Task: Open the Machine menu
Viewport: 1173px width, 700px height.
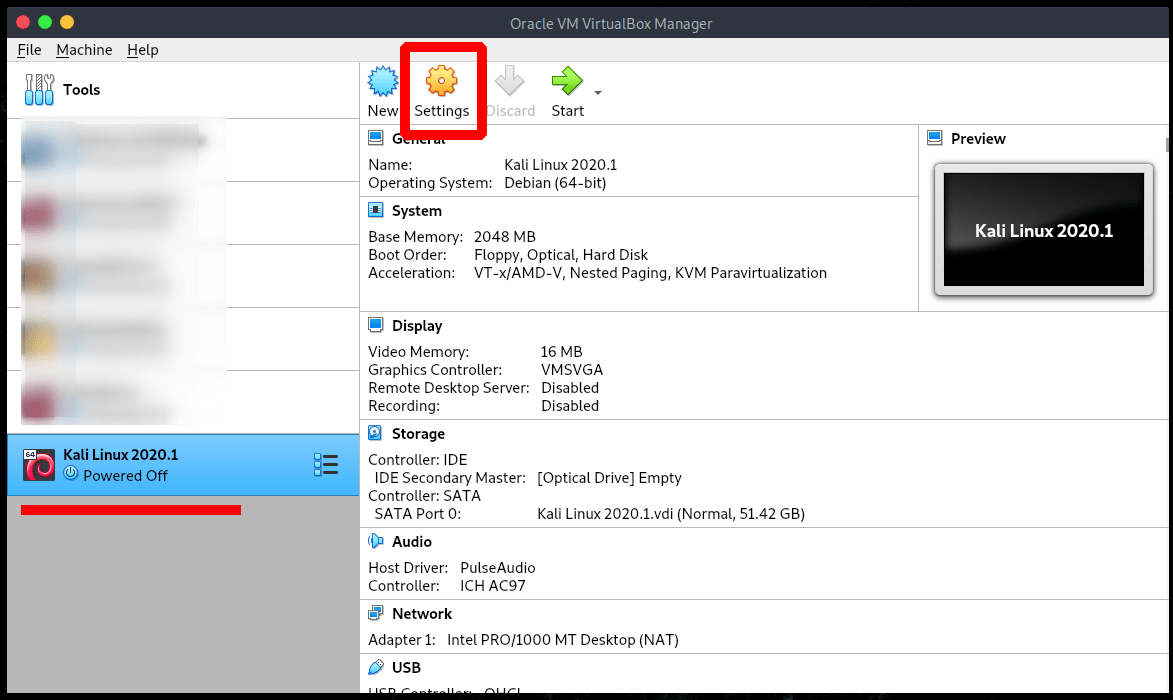Action: pos(84,50)
